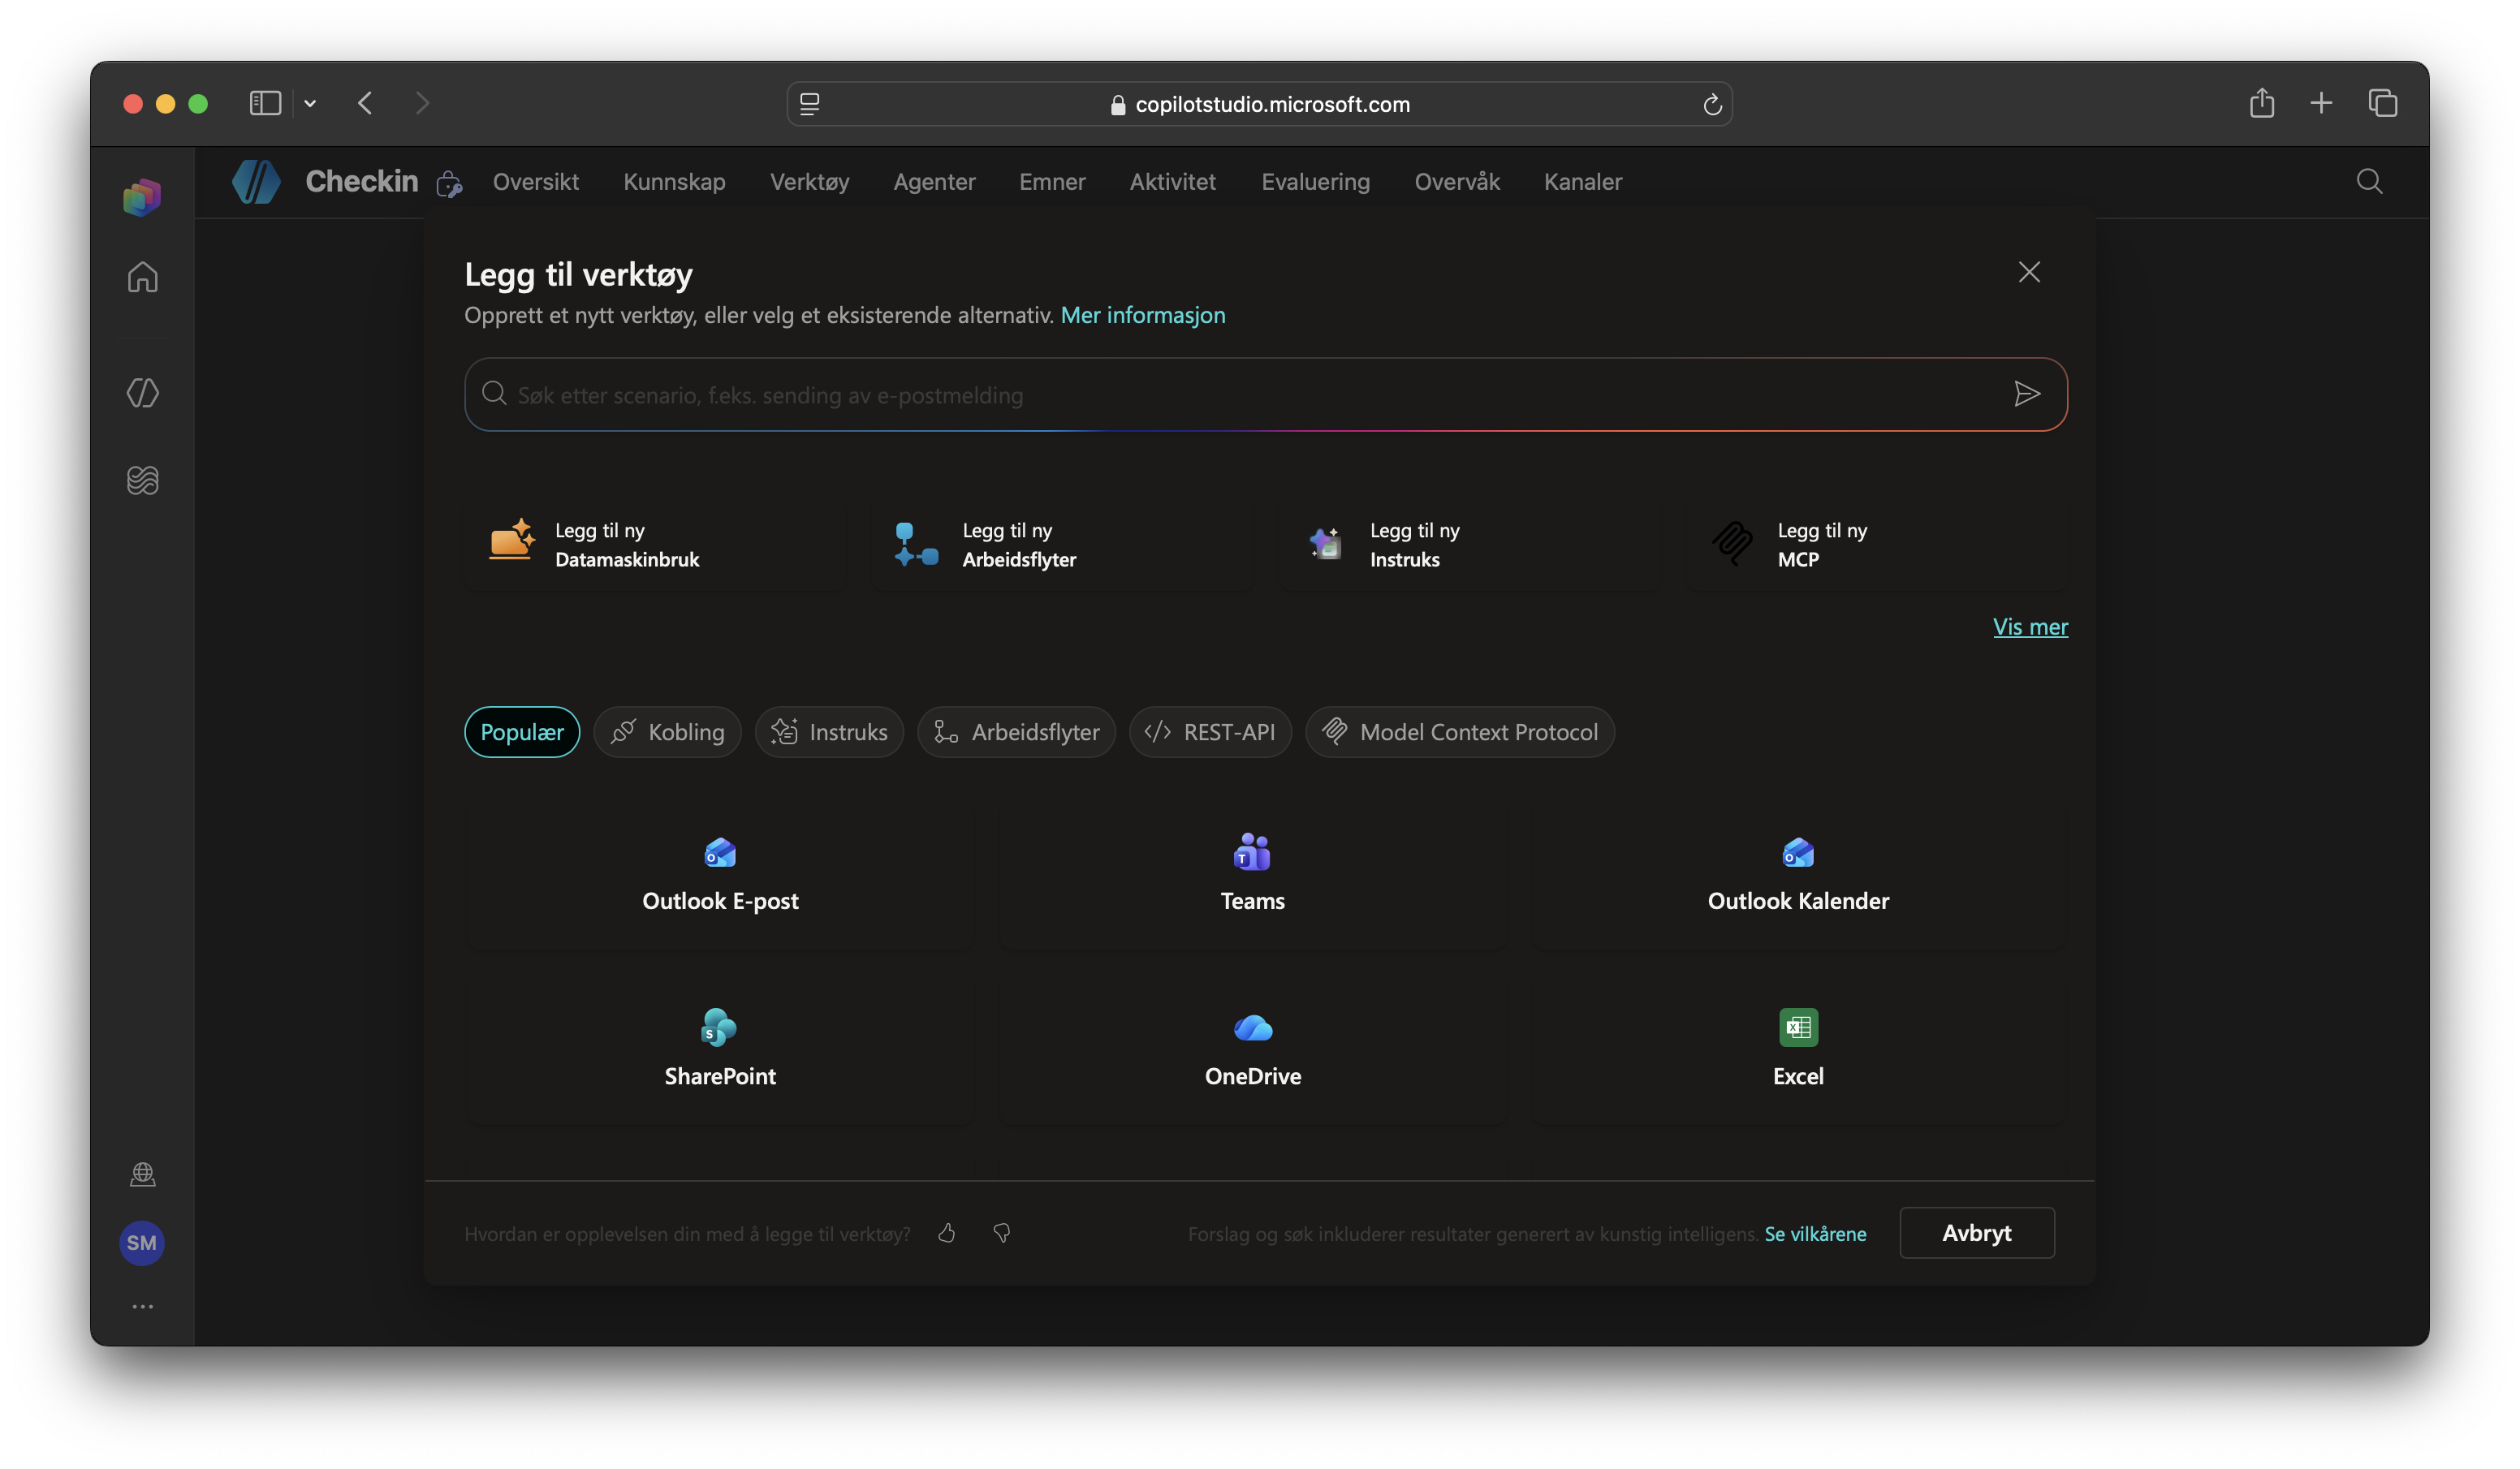This screenshot has width=2520, height=1469.
Task: Add a new Arbeidsflyter tool
Action: point(1062,545)
